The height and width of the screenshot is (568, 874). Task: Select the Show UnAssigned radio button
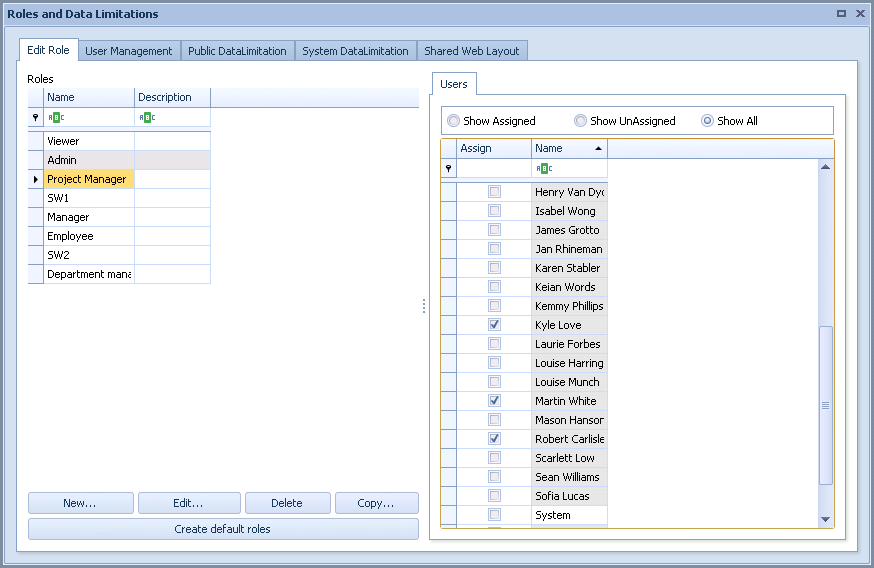[581, 121]
